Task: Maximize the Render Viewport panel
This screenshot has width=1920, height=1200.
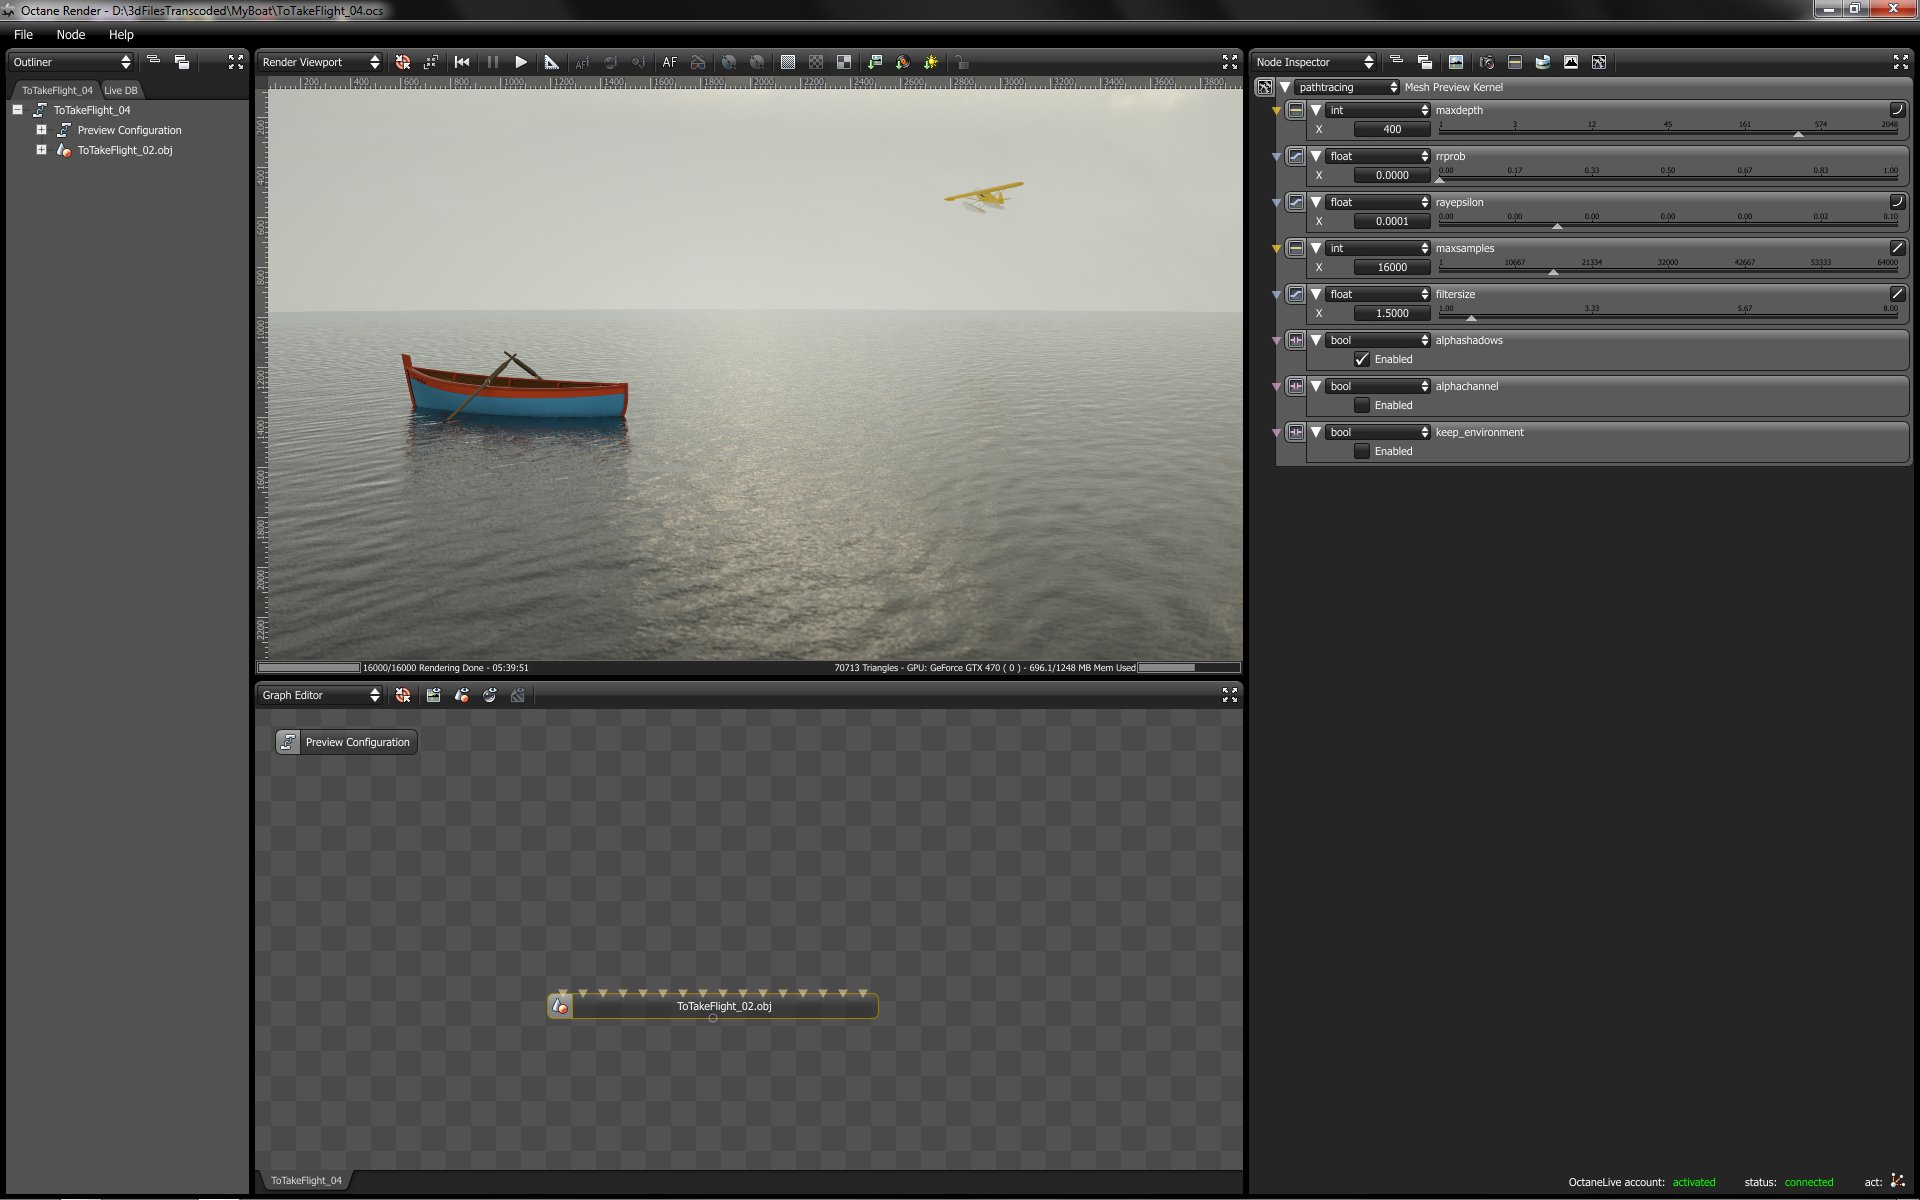Action: [x=1229, y=62]
